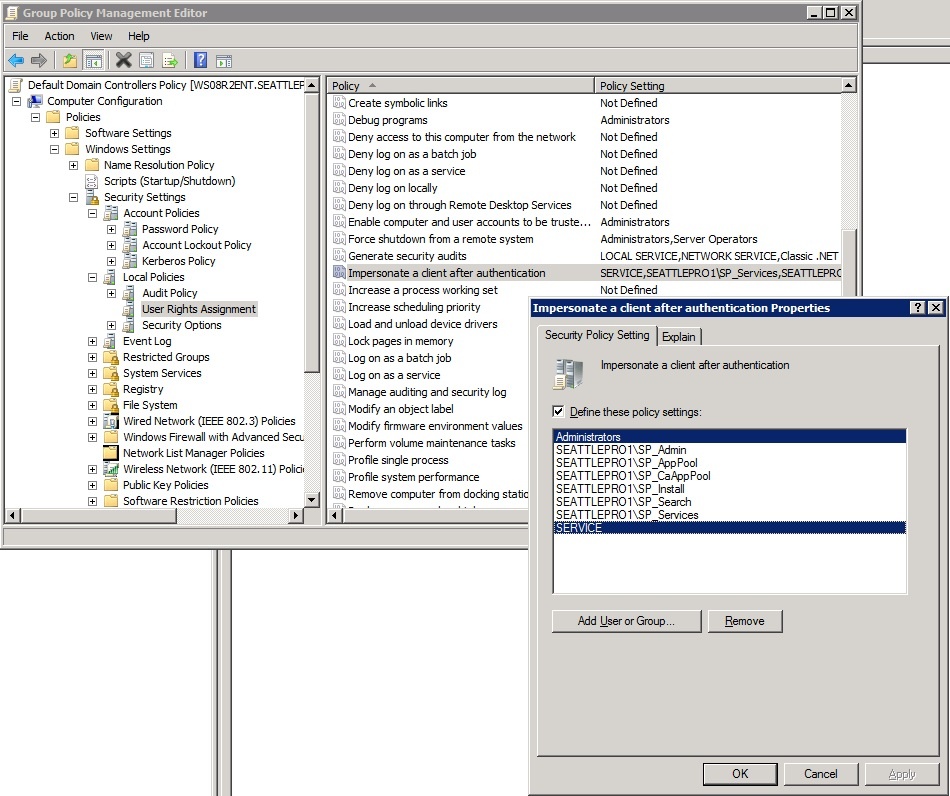Click the Add User or Group button
This screenshot has width=950, height=796.
pos(626,621)
